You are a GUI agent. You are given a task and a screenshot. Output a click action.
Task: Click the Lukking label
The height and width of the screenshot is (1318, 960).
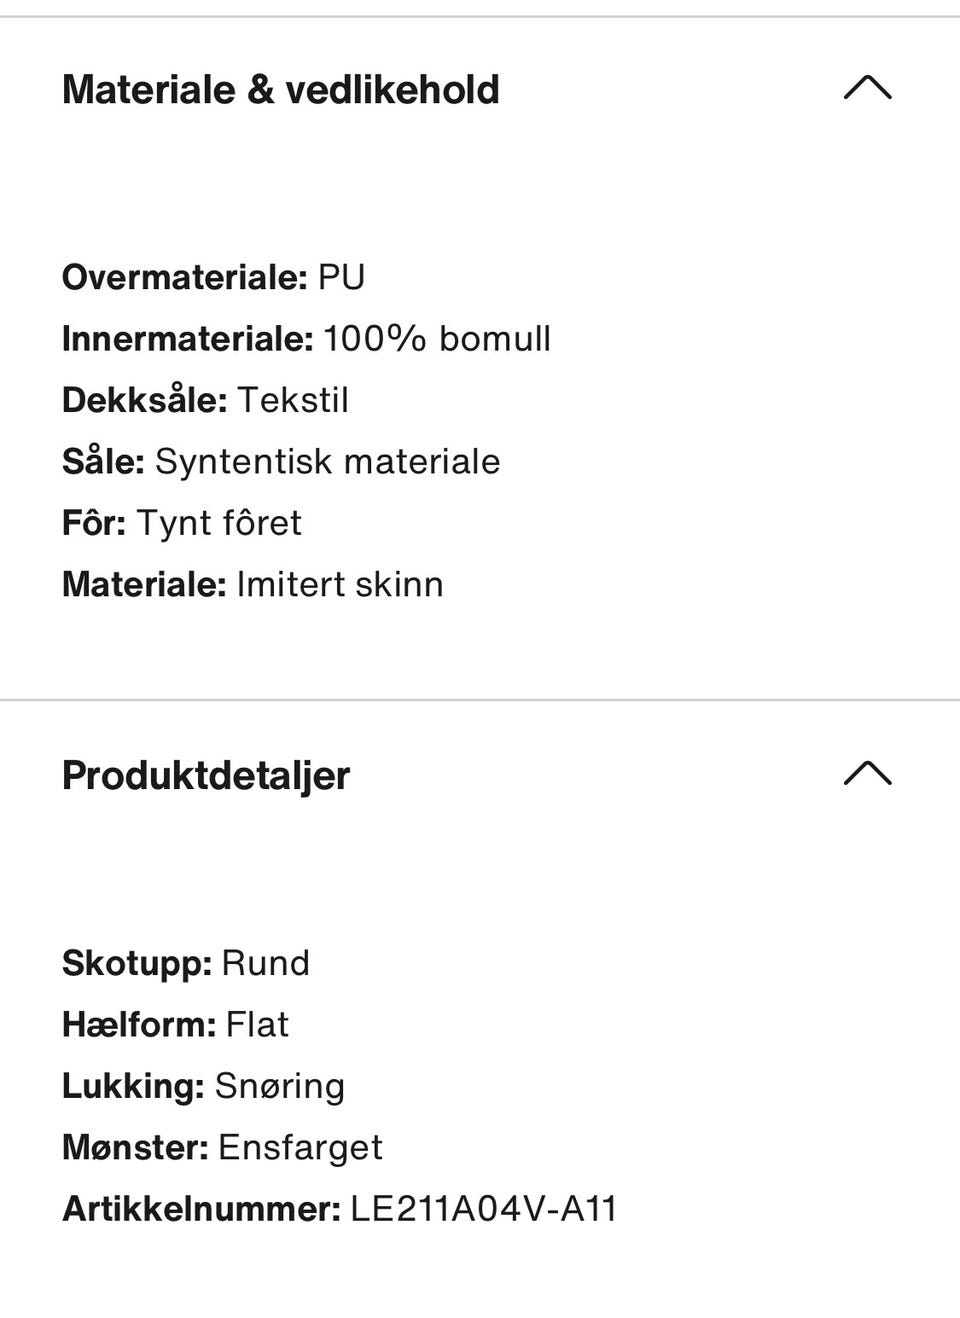[x=133, y=1086]
